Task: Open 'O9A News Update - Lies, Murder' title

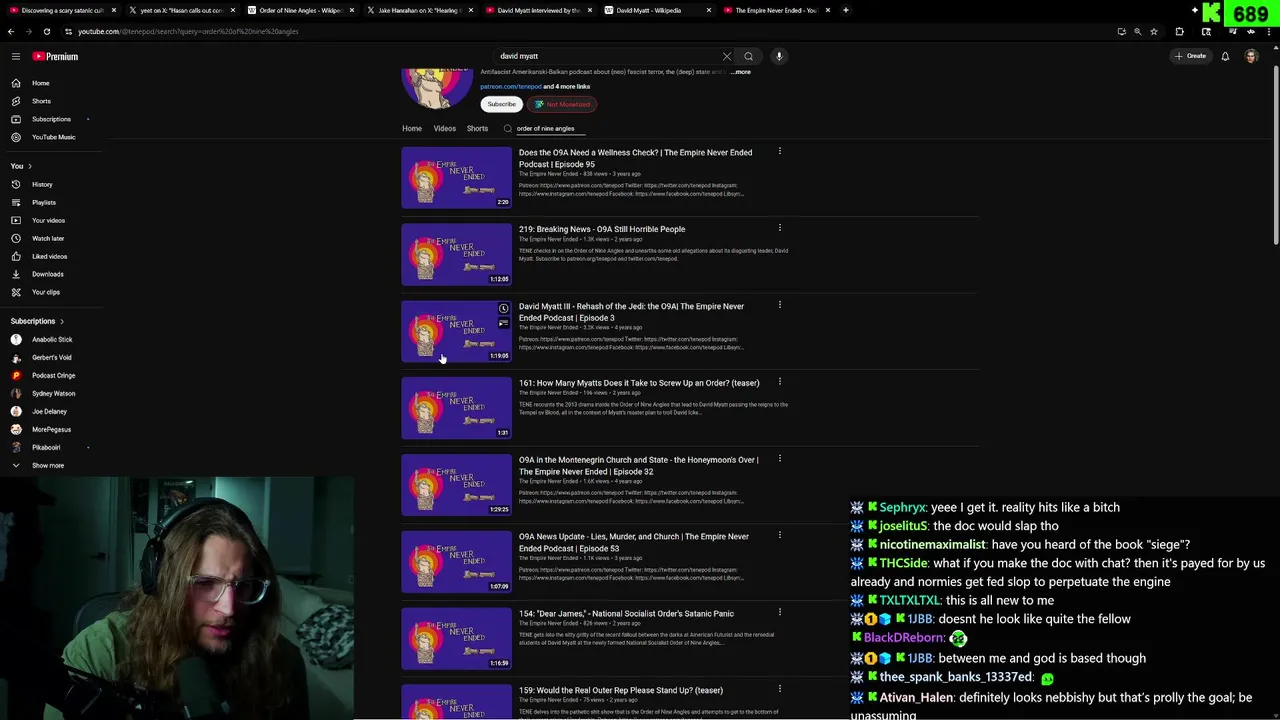Action: pyautogui.click(x=633, y=542)
